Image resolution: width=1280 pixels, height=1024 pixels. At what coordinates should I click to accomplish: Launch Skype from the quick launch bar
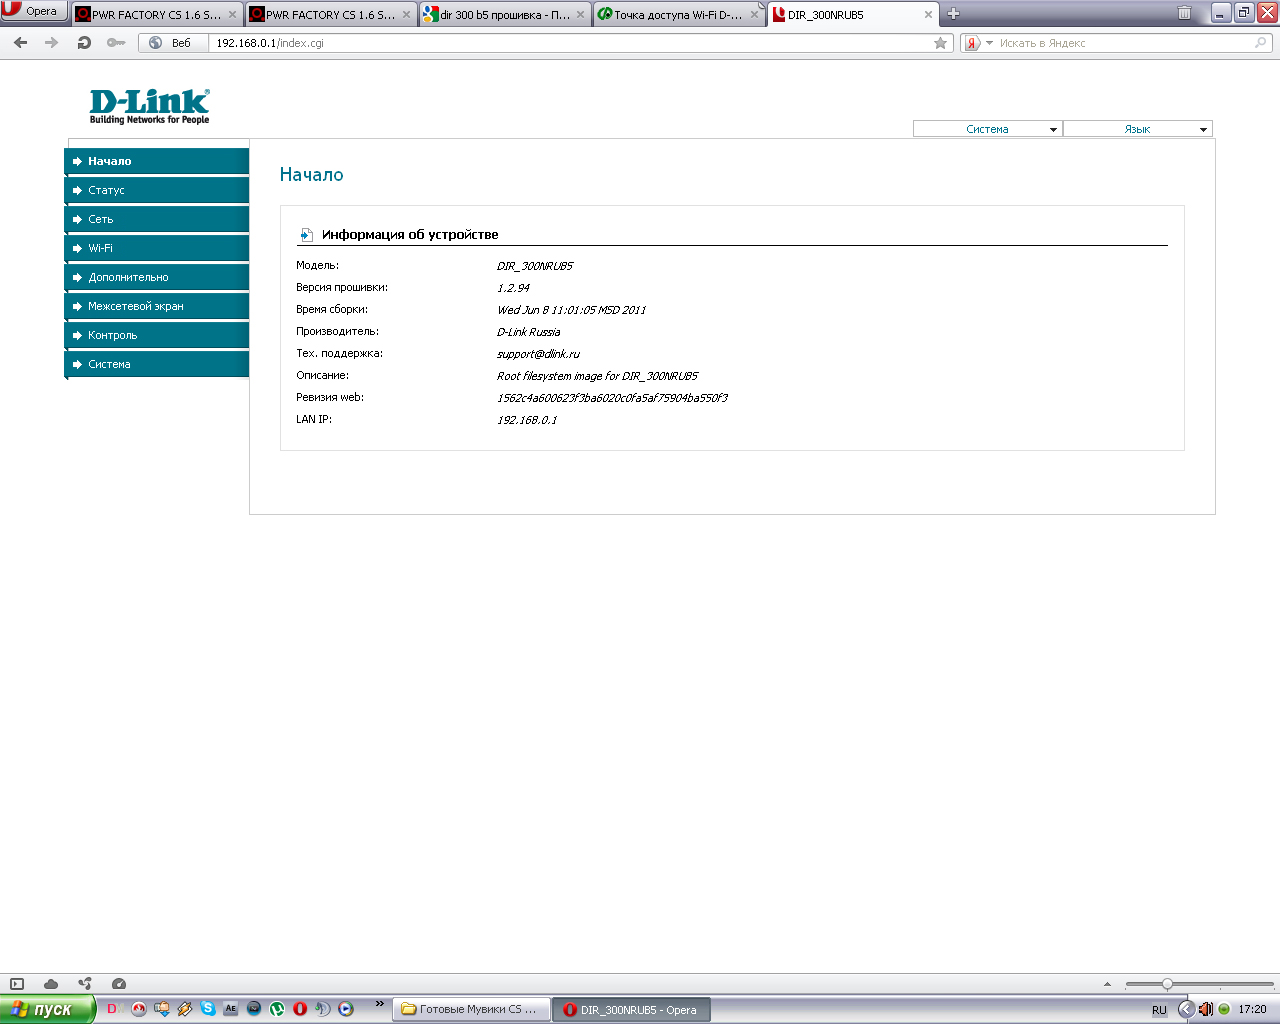[x=208, y=1009]
